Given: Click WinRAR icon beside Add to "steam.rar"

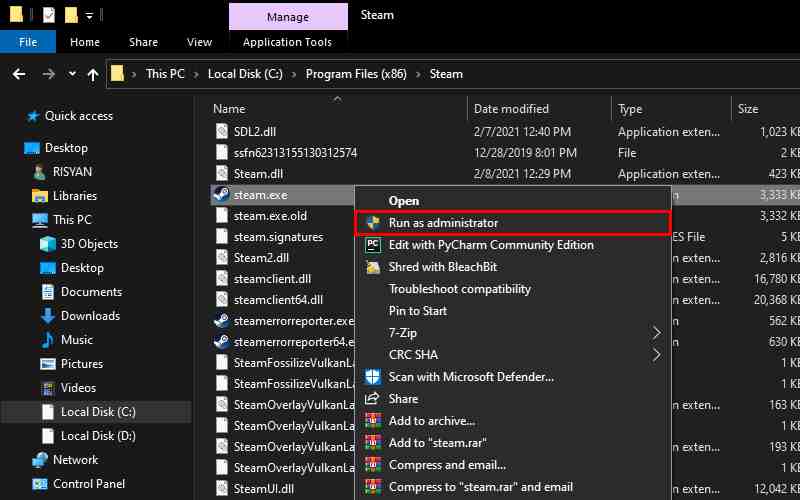Looking at the screenshot, I should point(373,443).
